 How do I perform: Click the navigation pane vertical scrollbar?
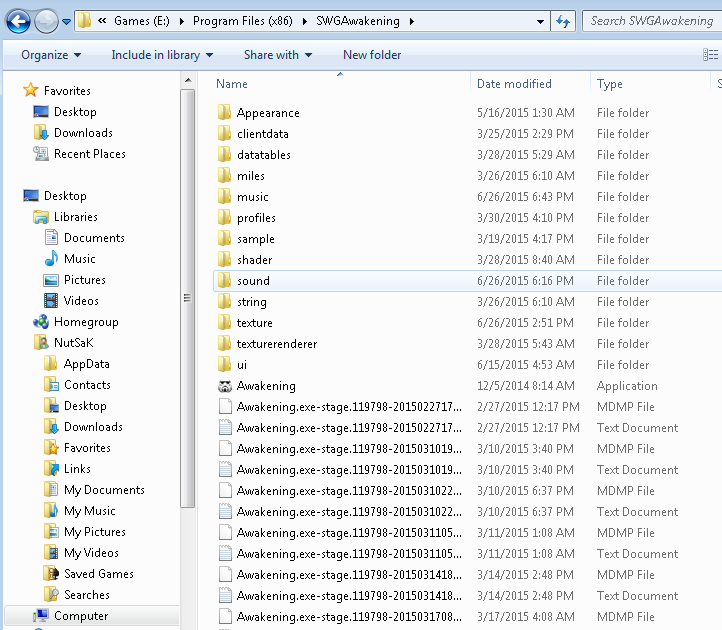[187, 297]
